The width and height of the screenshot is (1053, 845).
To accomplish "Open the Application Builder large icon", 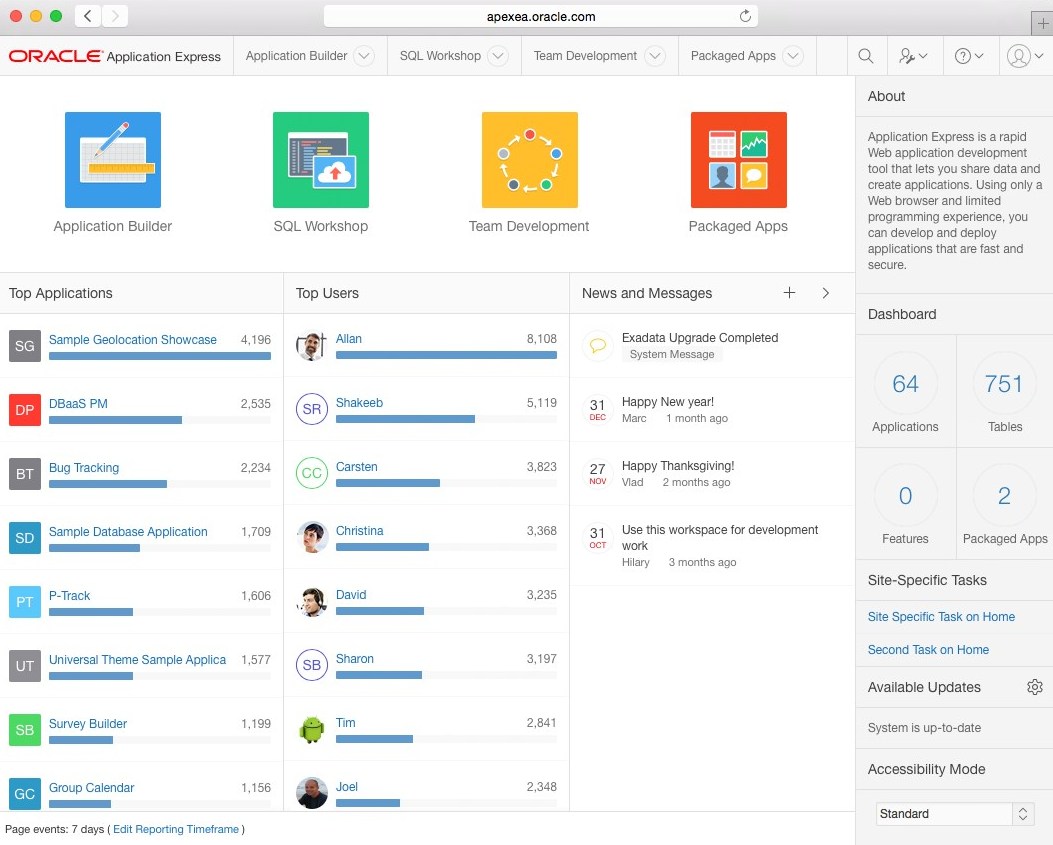I will pyautogui.click(x=113, y=160).
